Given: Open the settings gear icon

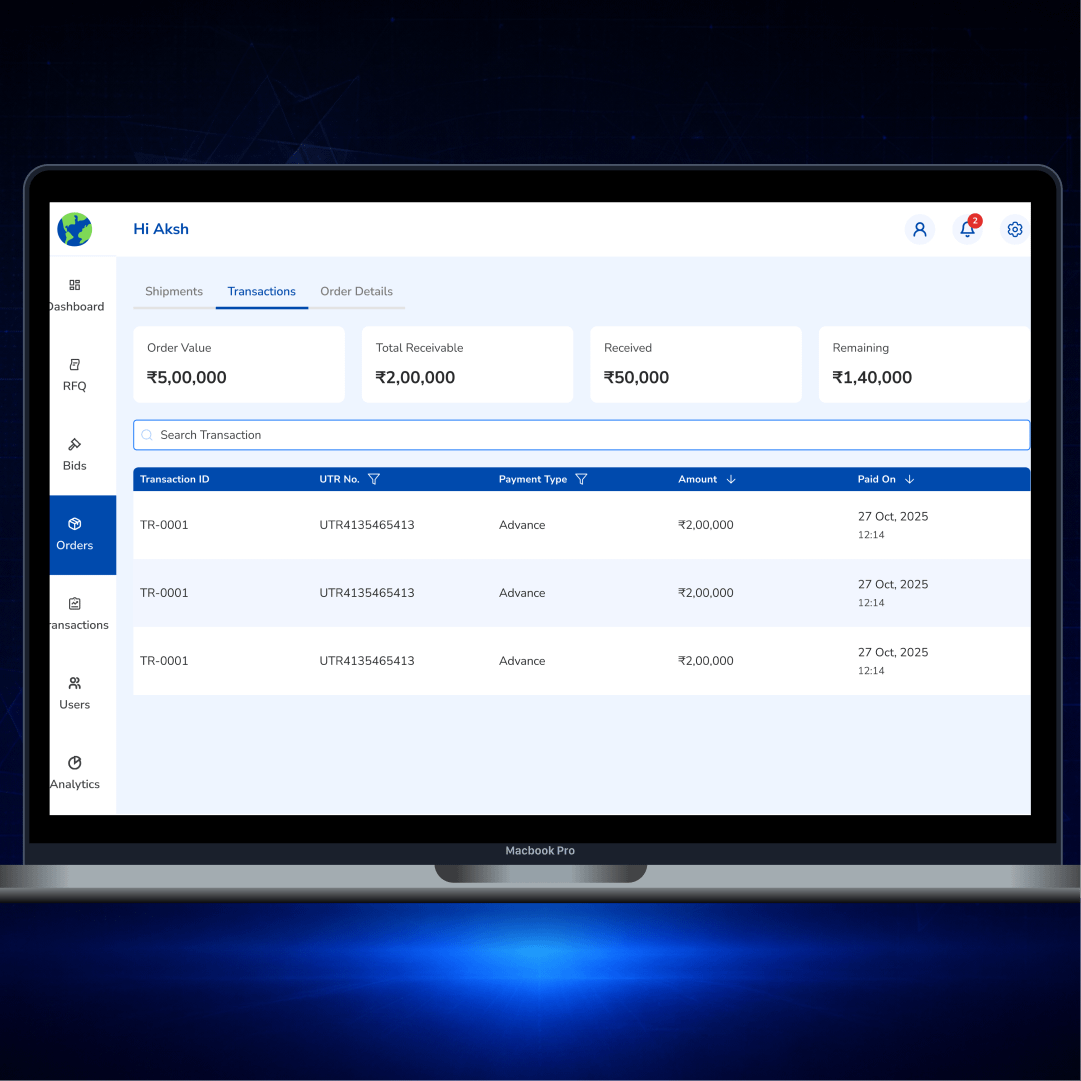Looking at the screenshot, I should [x=1015, y=229].
